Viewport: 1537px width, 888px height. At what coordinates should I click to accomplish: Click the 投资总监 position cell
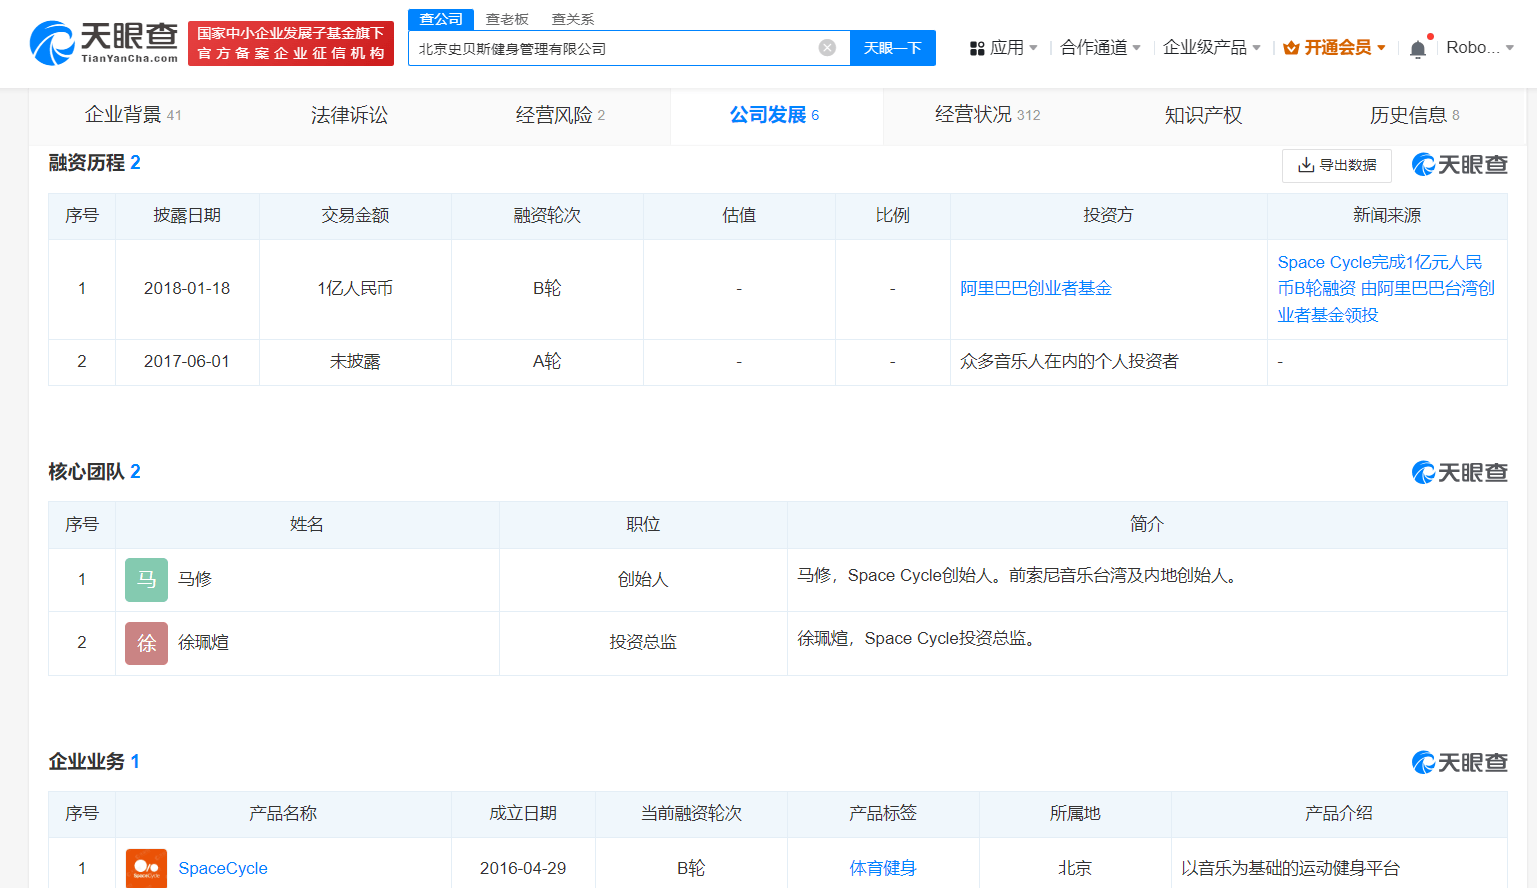643,642
